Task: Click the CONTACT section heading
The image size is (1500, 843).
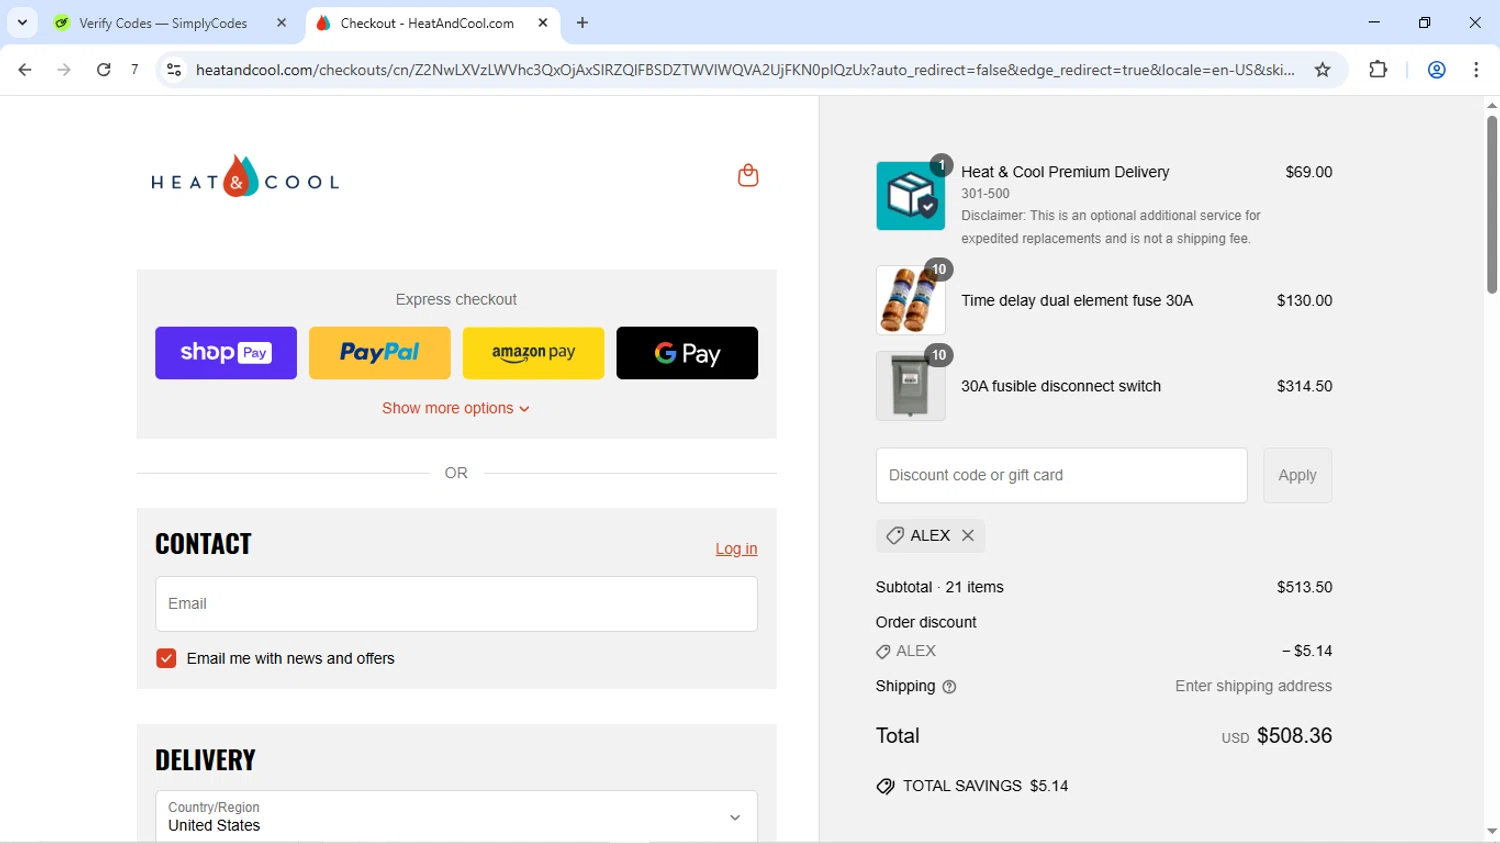Action: coord(203,544)
